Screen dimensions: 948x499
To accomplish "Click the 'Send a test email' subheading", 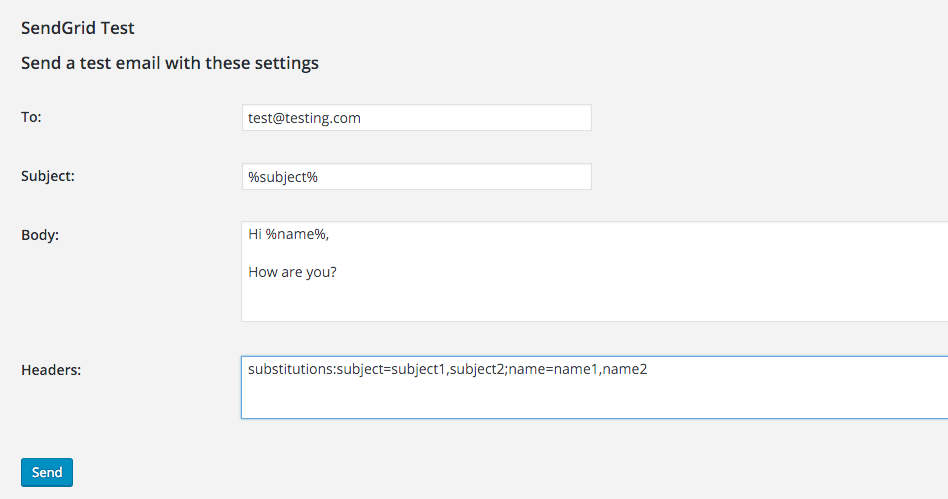I will coord(170,63).
